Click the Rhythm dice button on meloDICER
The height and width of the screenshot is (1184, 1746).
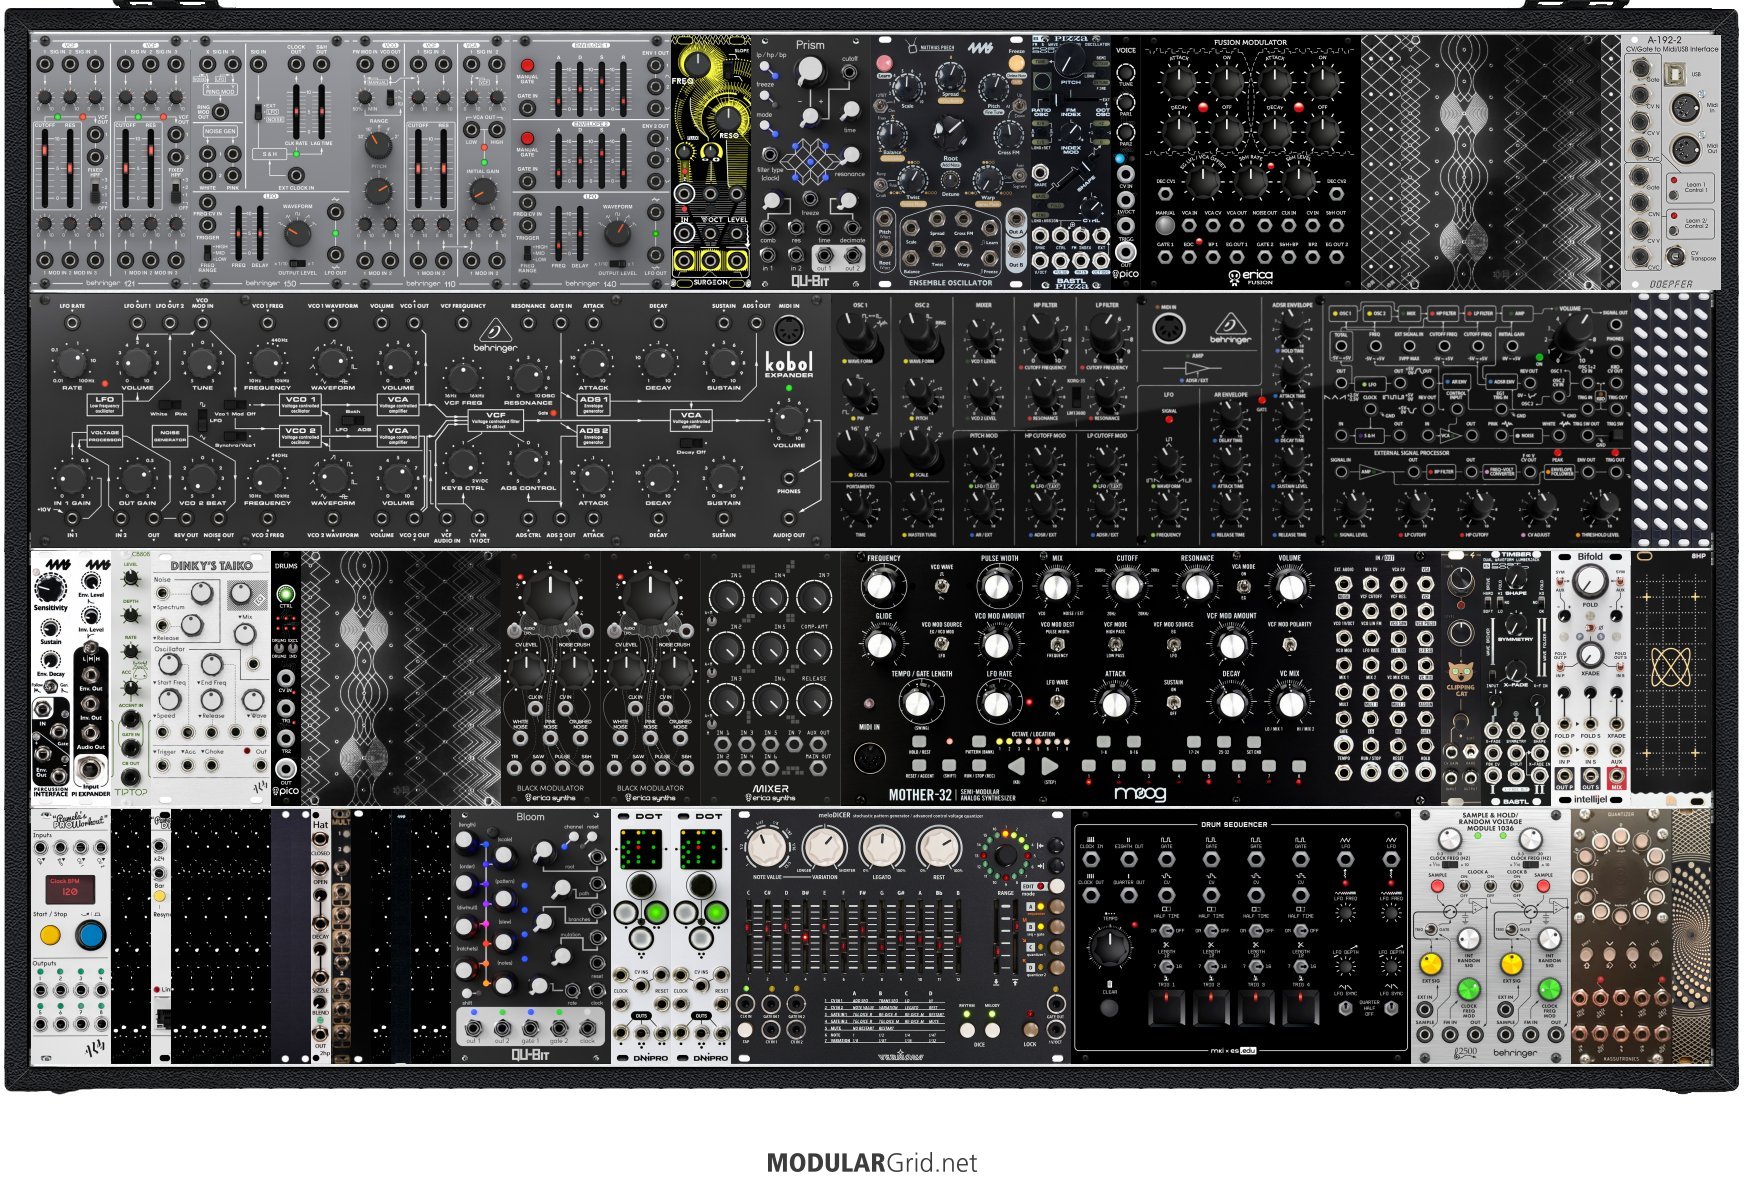pos(967,1030)
